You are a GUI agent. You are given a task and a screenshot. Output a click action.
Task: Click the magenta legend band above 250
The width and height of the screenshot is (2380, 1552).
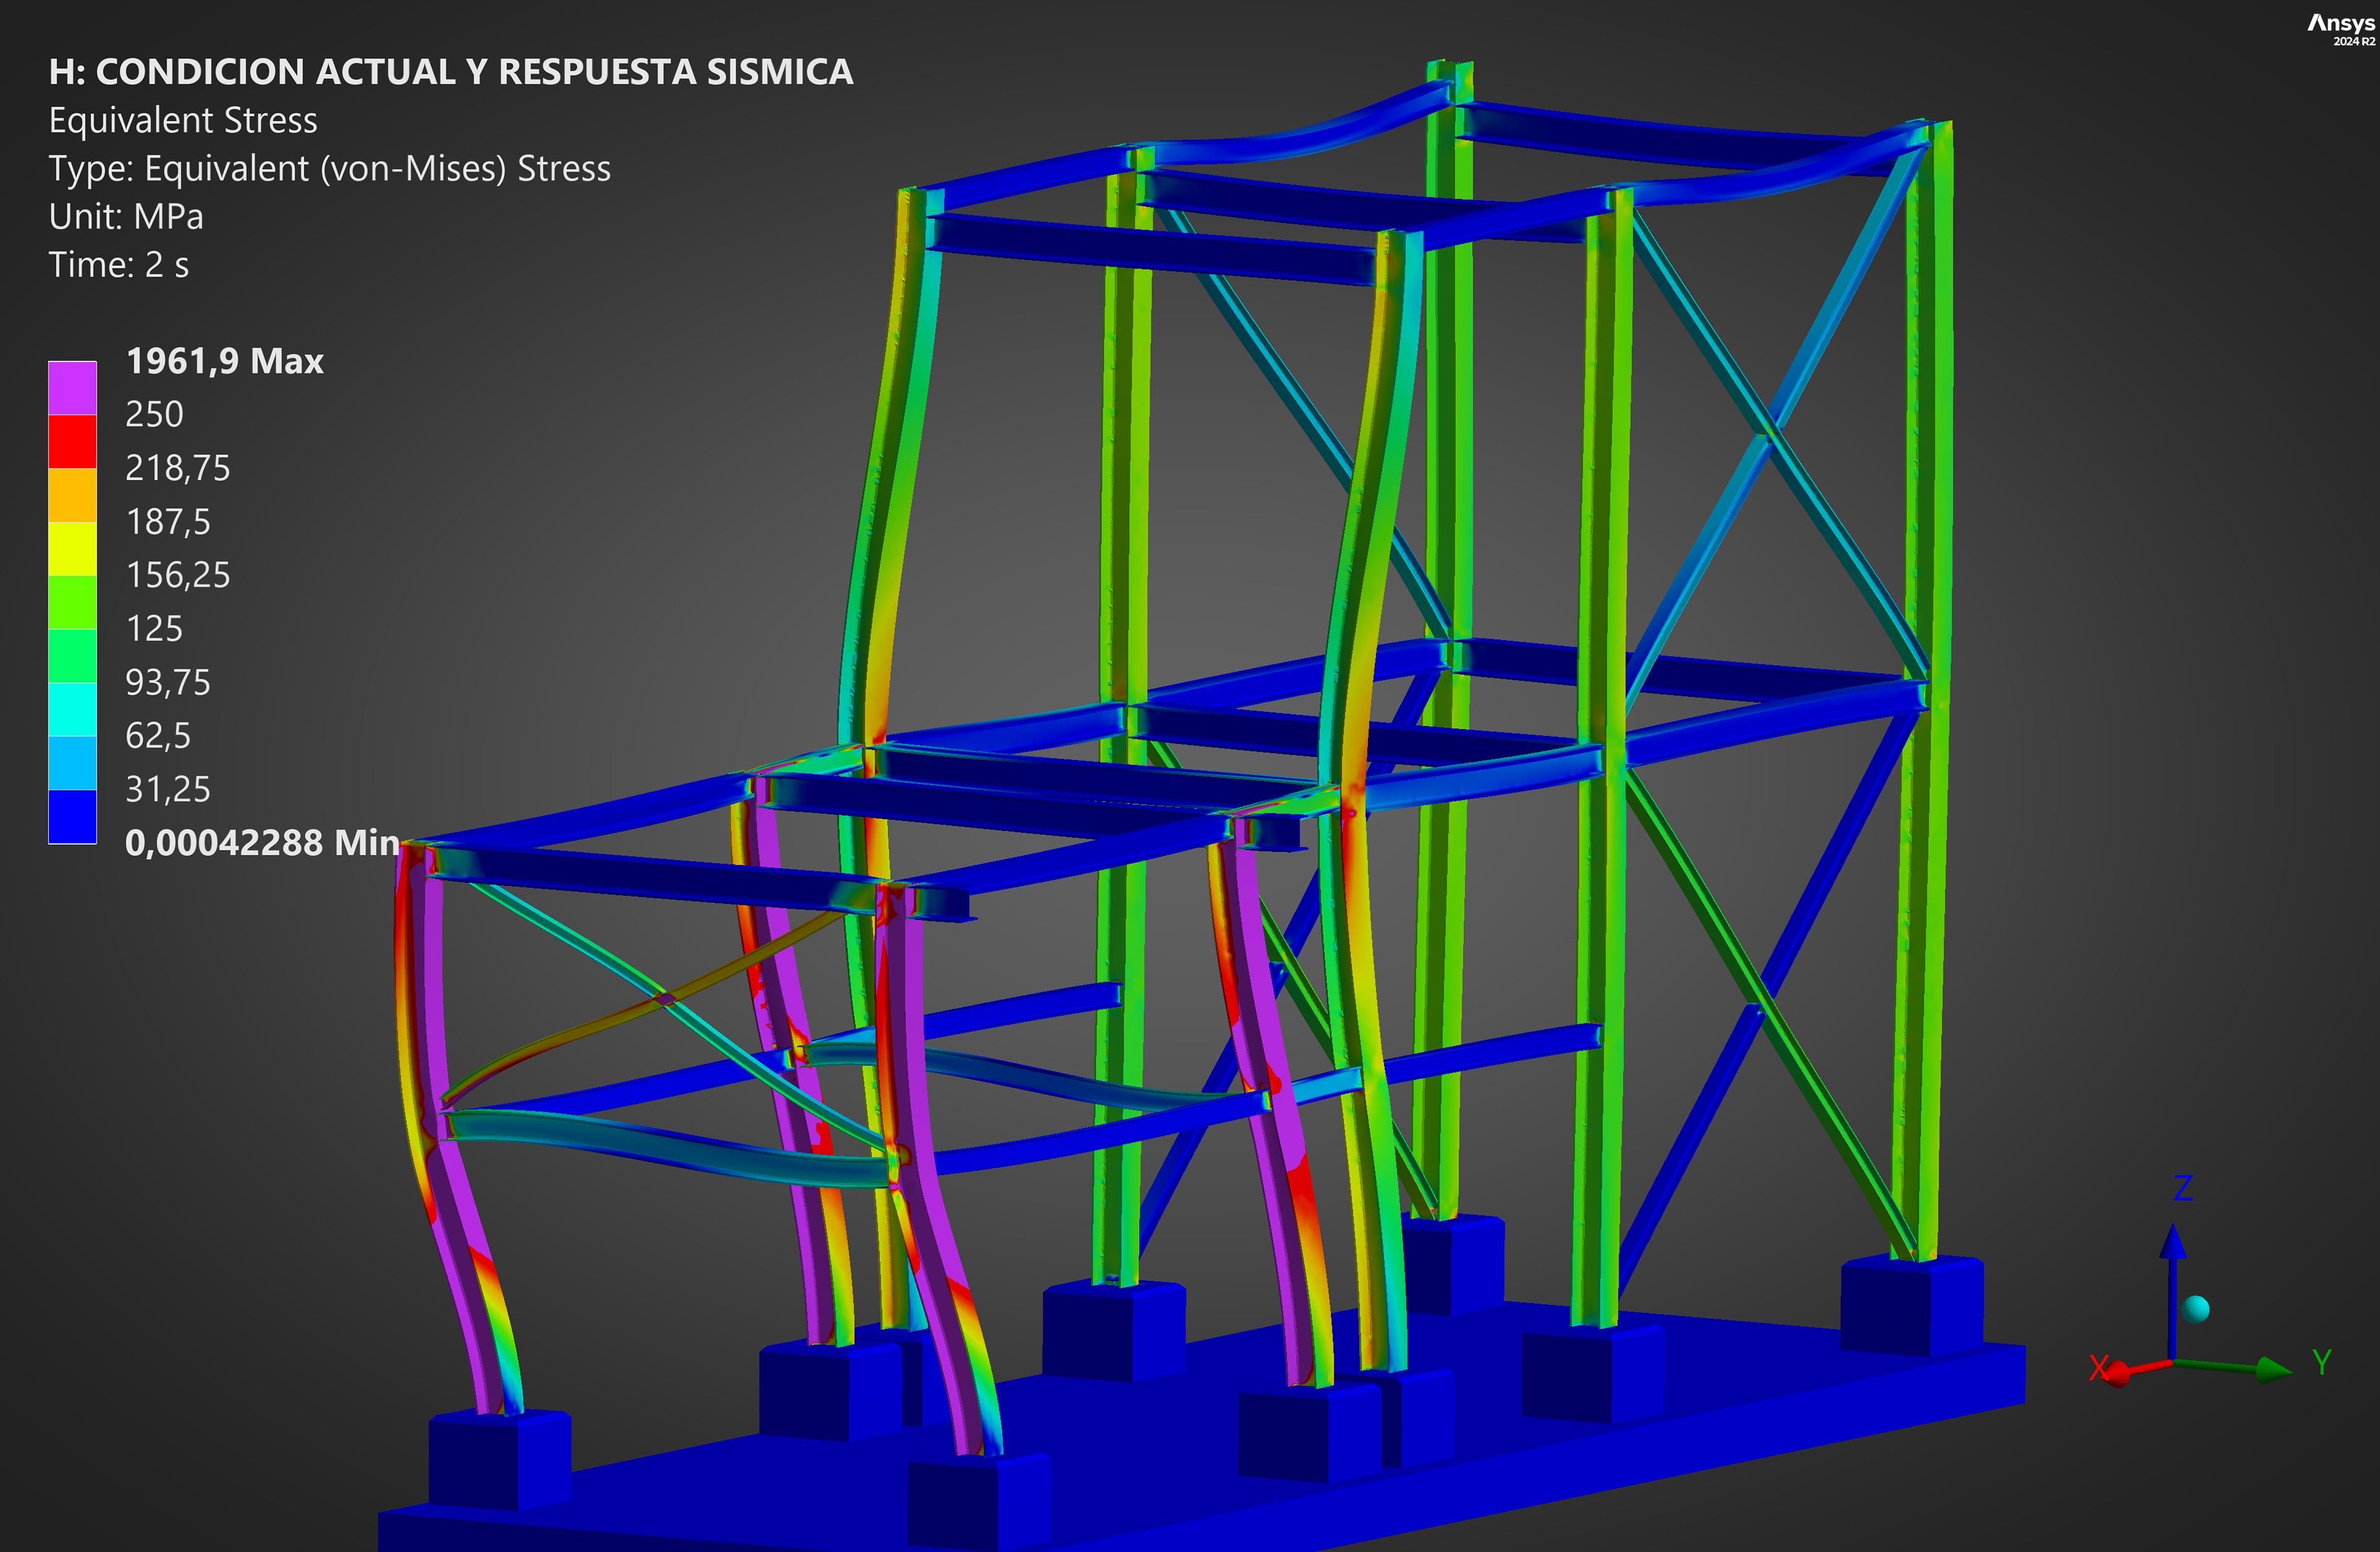tap(72, 388)
